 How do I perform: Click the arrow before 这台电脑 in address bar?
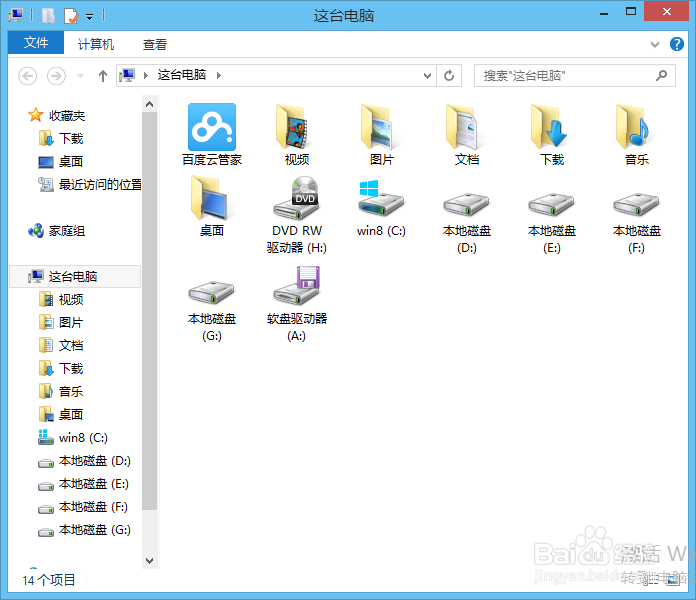146,75
